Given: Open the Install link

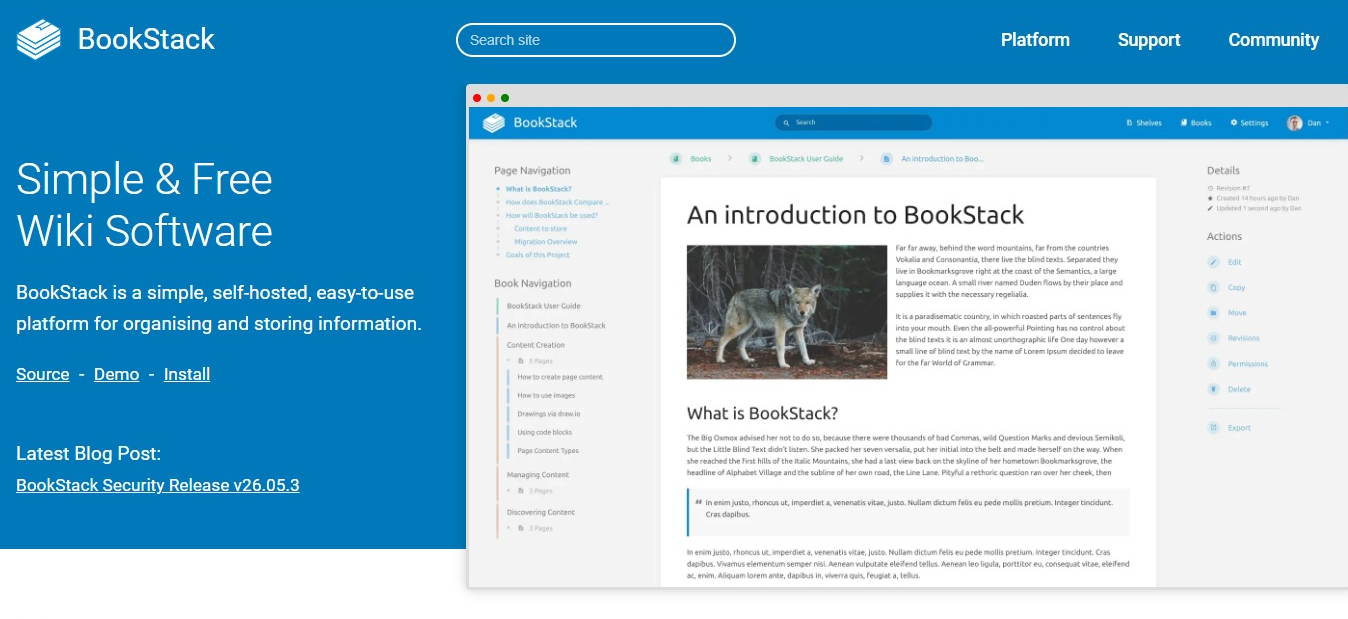Looking at the screenshot, I should (187, 374).
